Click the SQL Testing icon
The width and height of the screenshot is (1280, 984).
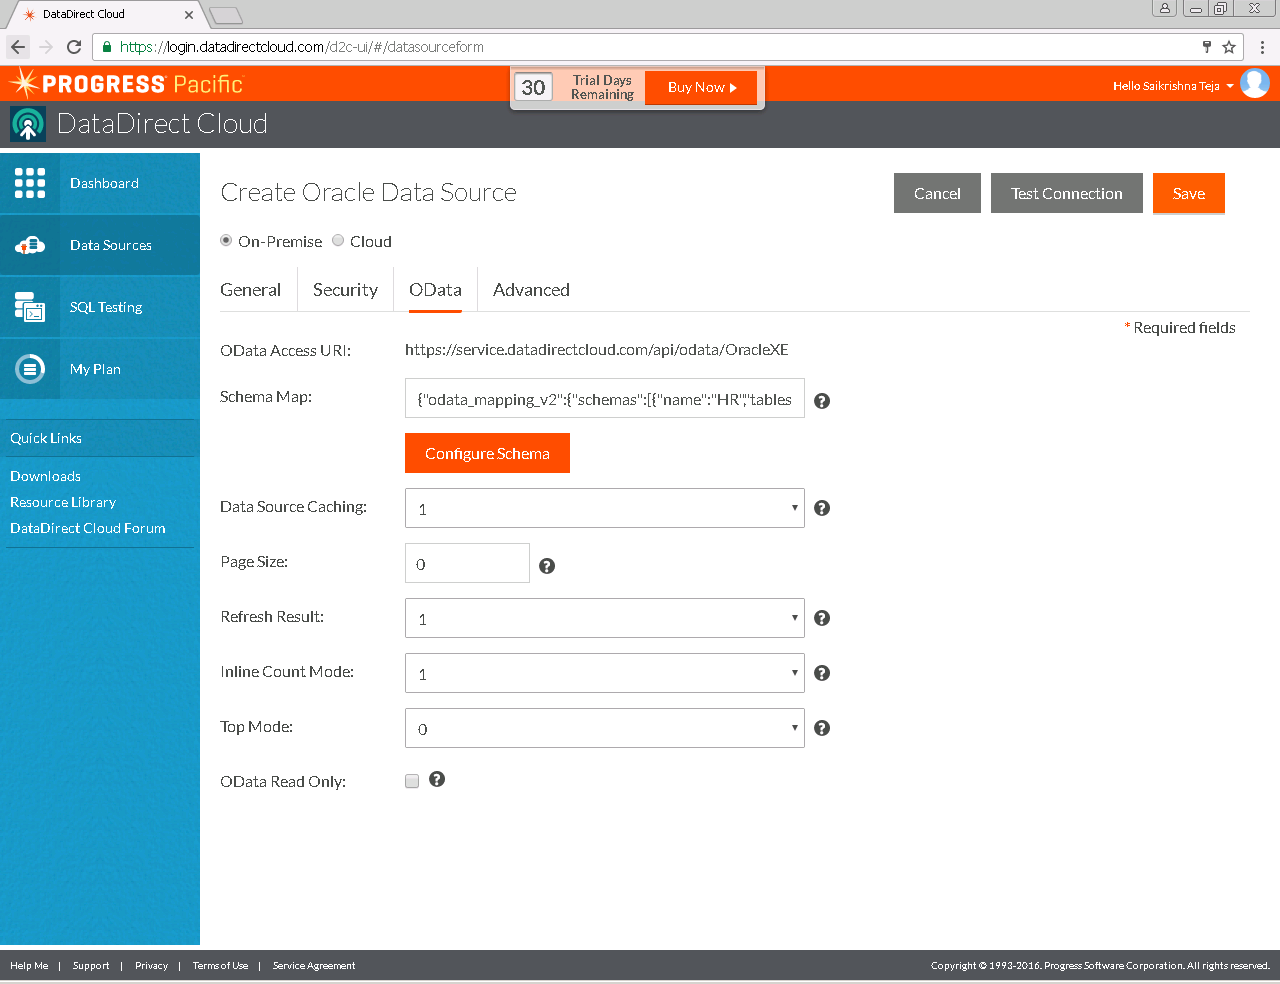tap(30, 307)
